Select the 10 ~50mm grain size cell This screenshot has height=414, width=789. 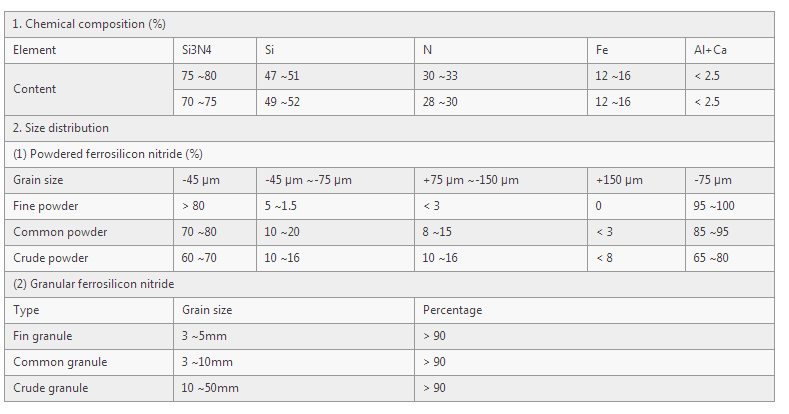294,388
